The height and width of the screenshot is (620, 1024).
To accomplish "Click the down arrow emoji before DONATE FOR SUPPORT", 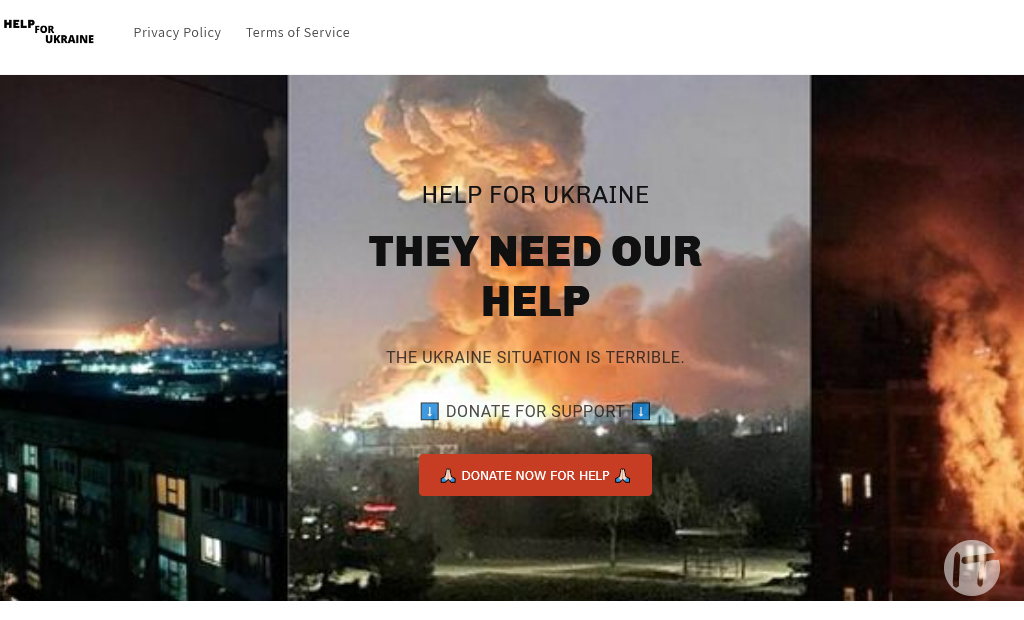I will pos(429,412).
